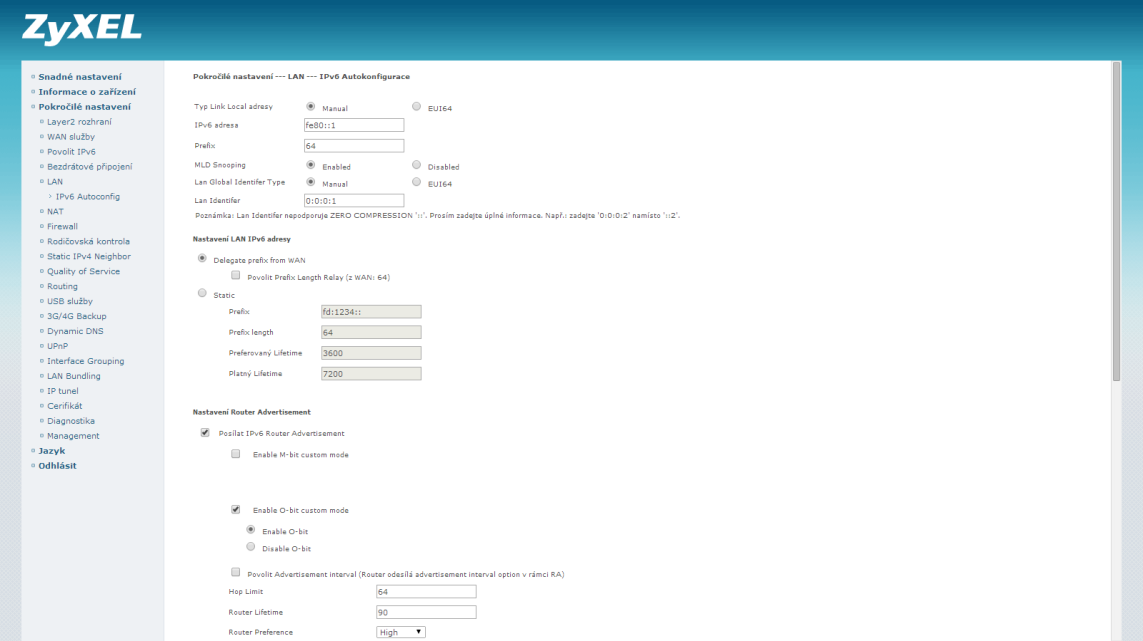Select Static LAN IPv6 address option
This screenshot has width=1143, height=641.
coord(202,293)
